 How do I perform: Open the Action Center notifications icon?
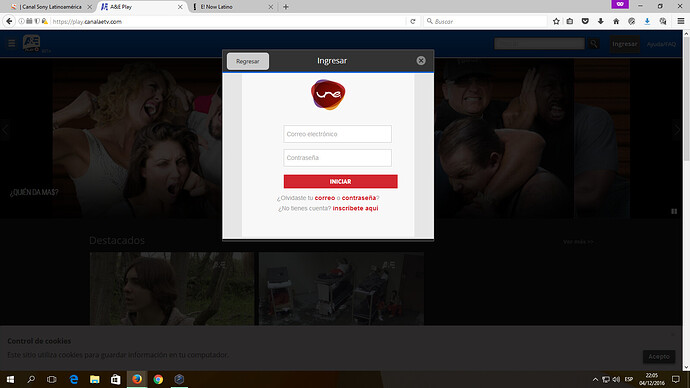(675, 379)
